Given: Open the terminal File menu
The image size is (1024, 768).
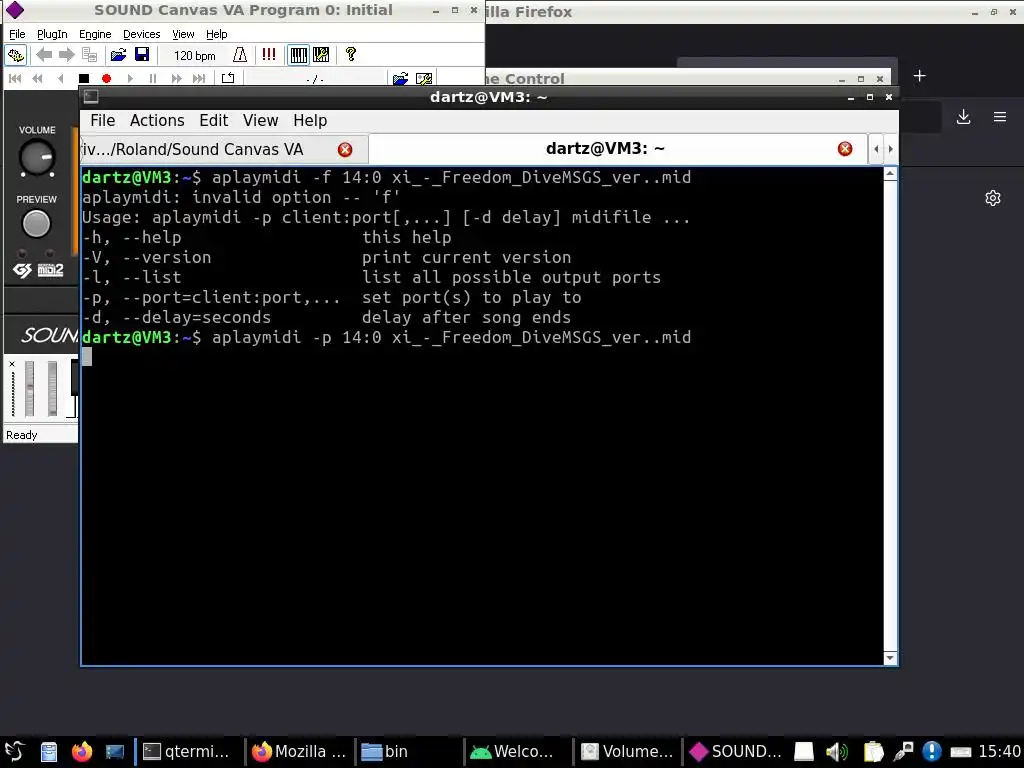Looking at the screenshot, I should click(x=103, y=121).
